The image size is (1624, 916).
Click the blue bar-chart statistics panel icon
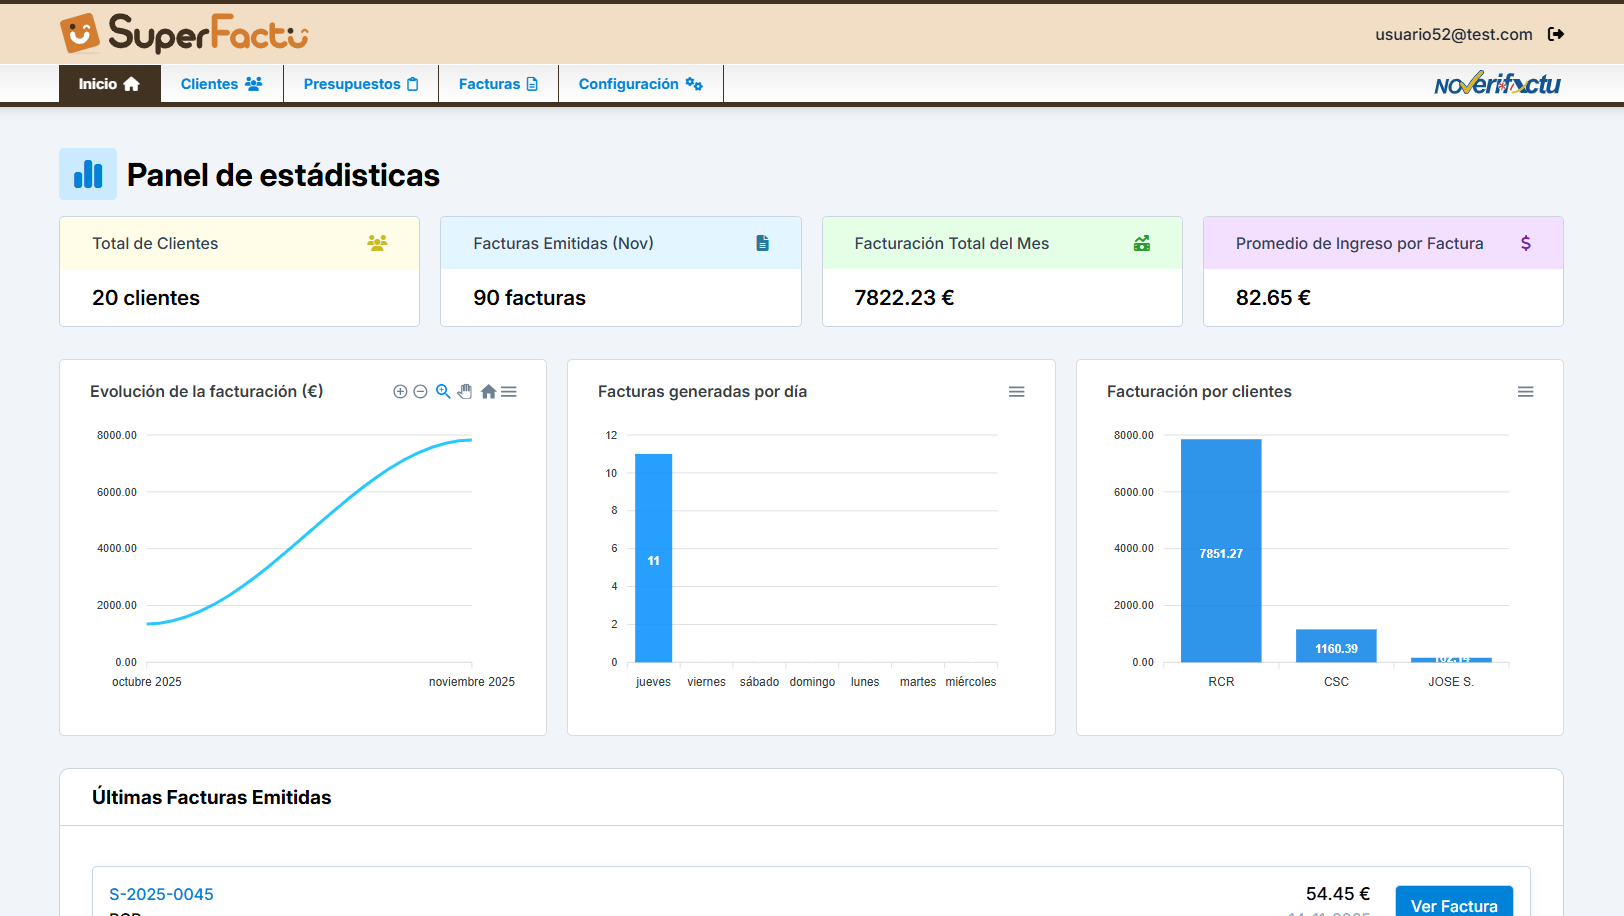88,174
